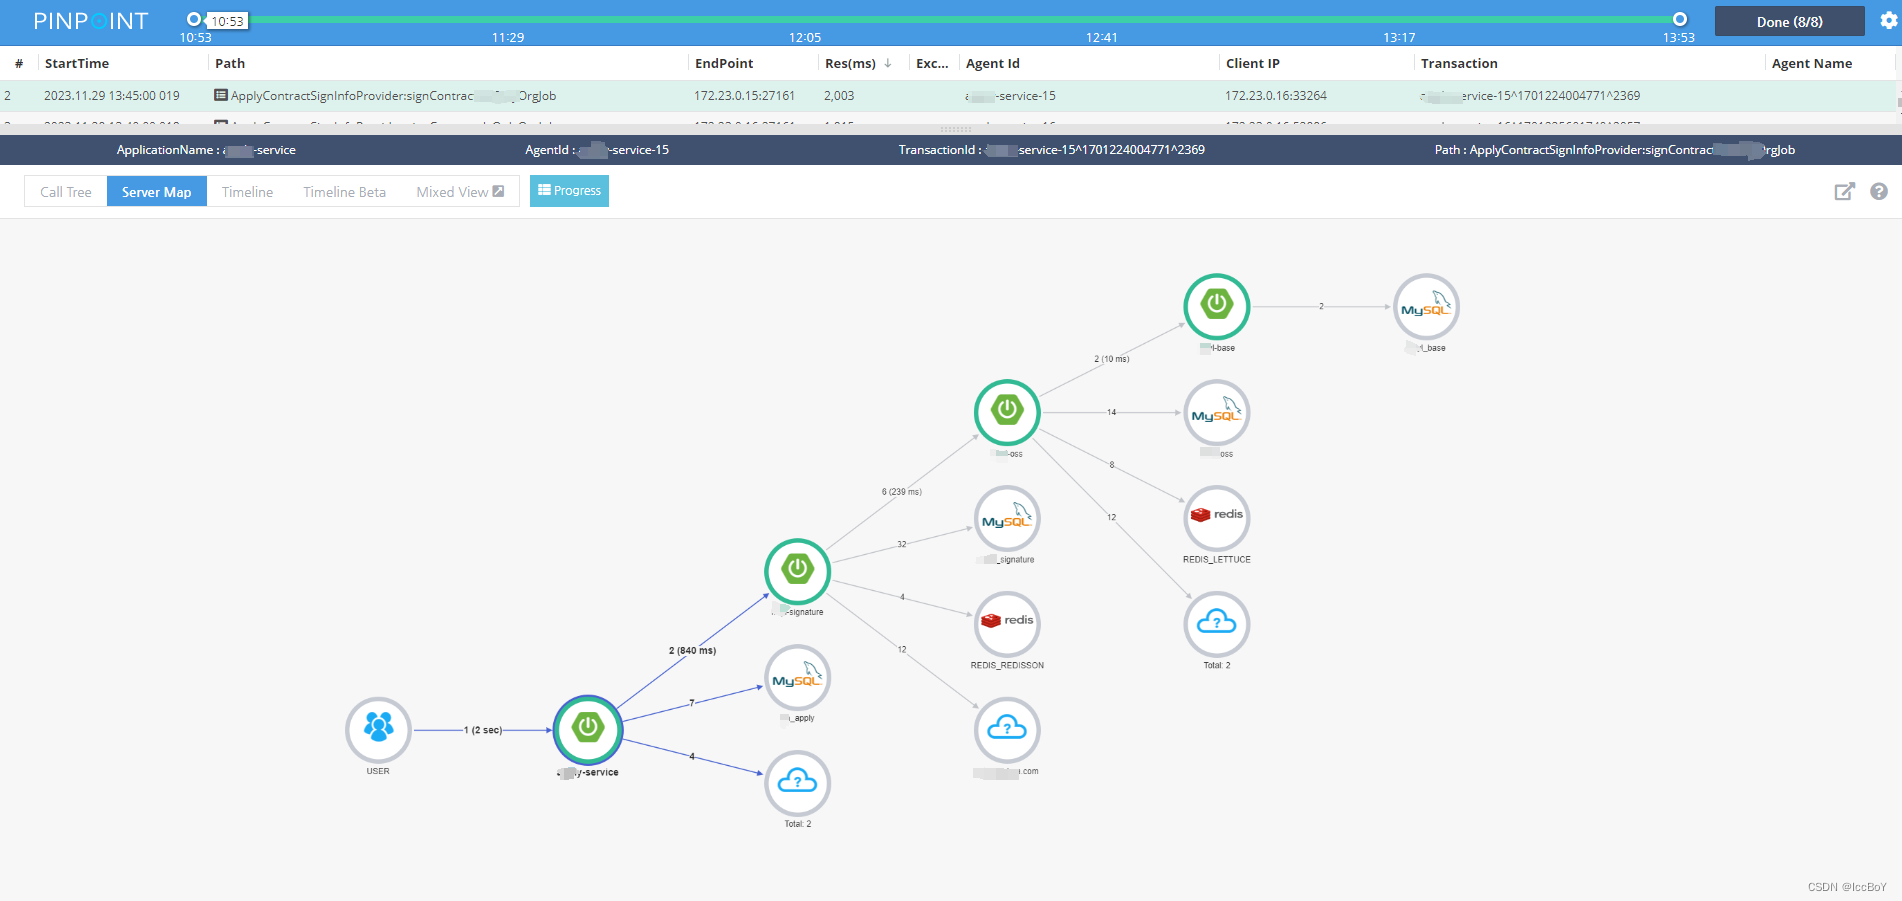The image size is (1902, 901).
Task: Click the 2 (840 ms) link label
Action: pos(692,650)
